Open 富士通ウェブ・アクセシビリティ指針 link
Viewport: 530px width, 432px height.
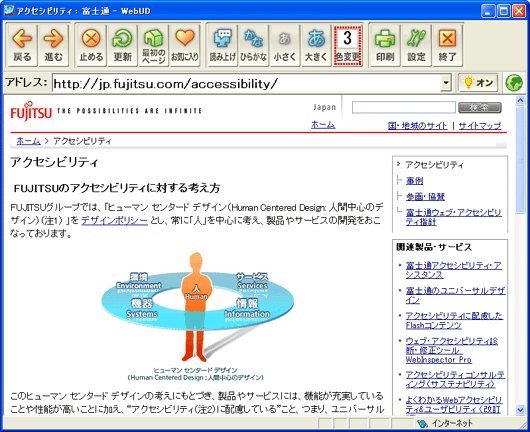coord(454,217)
